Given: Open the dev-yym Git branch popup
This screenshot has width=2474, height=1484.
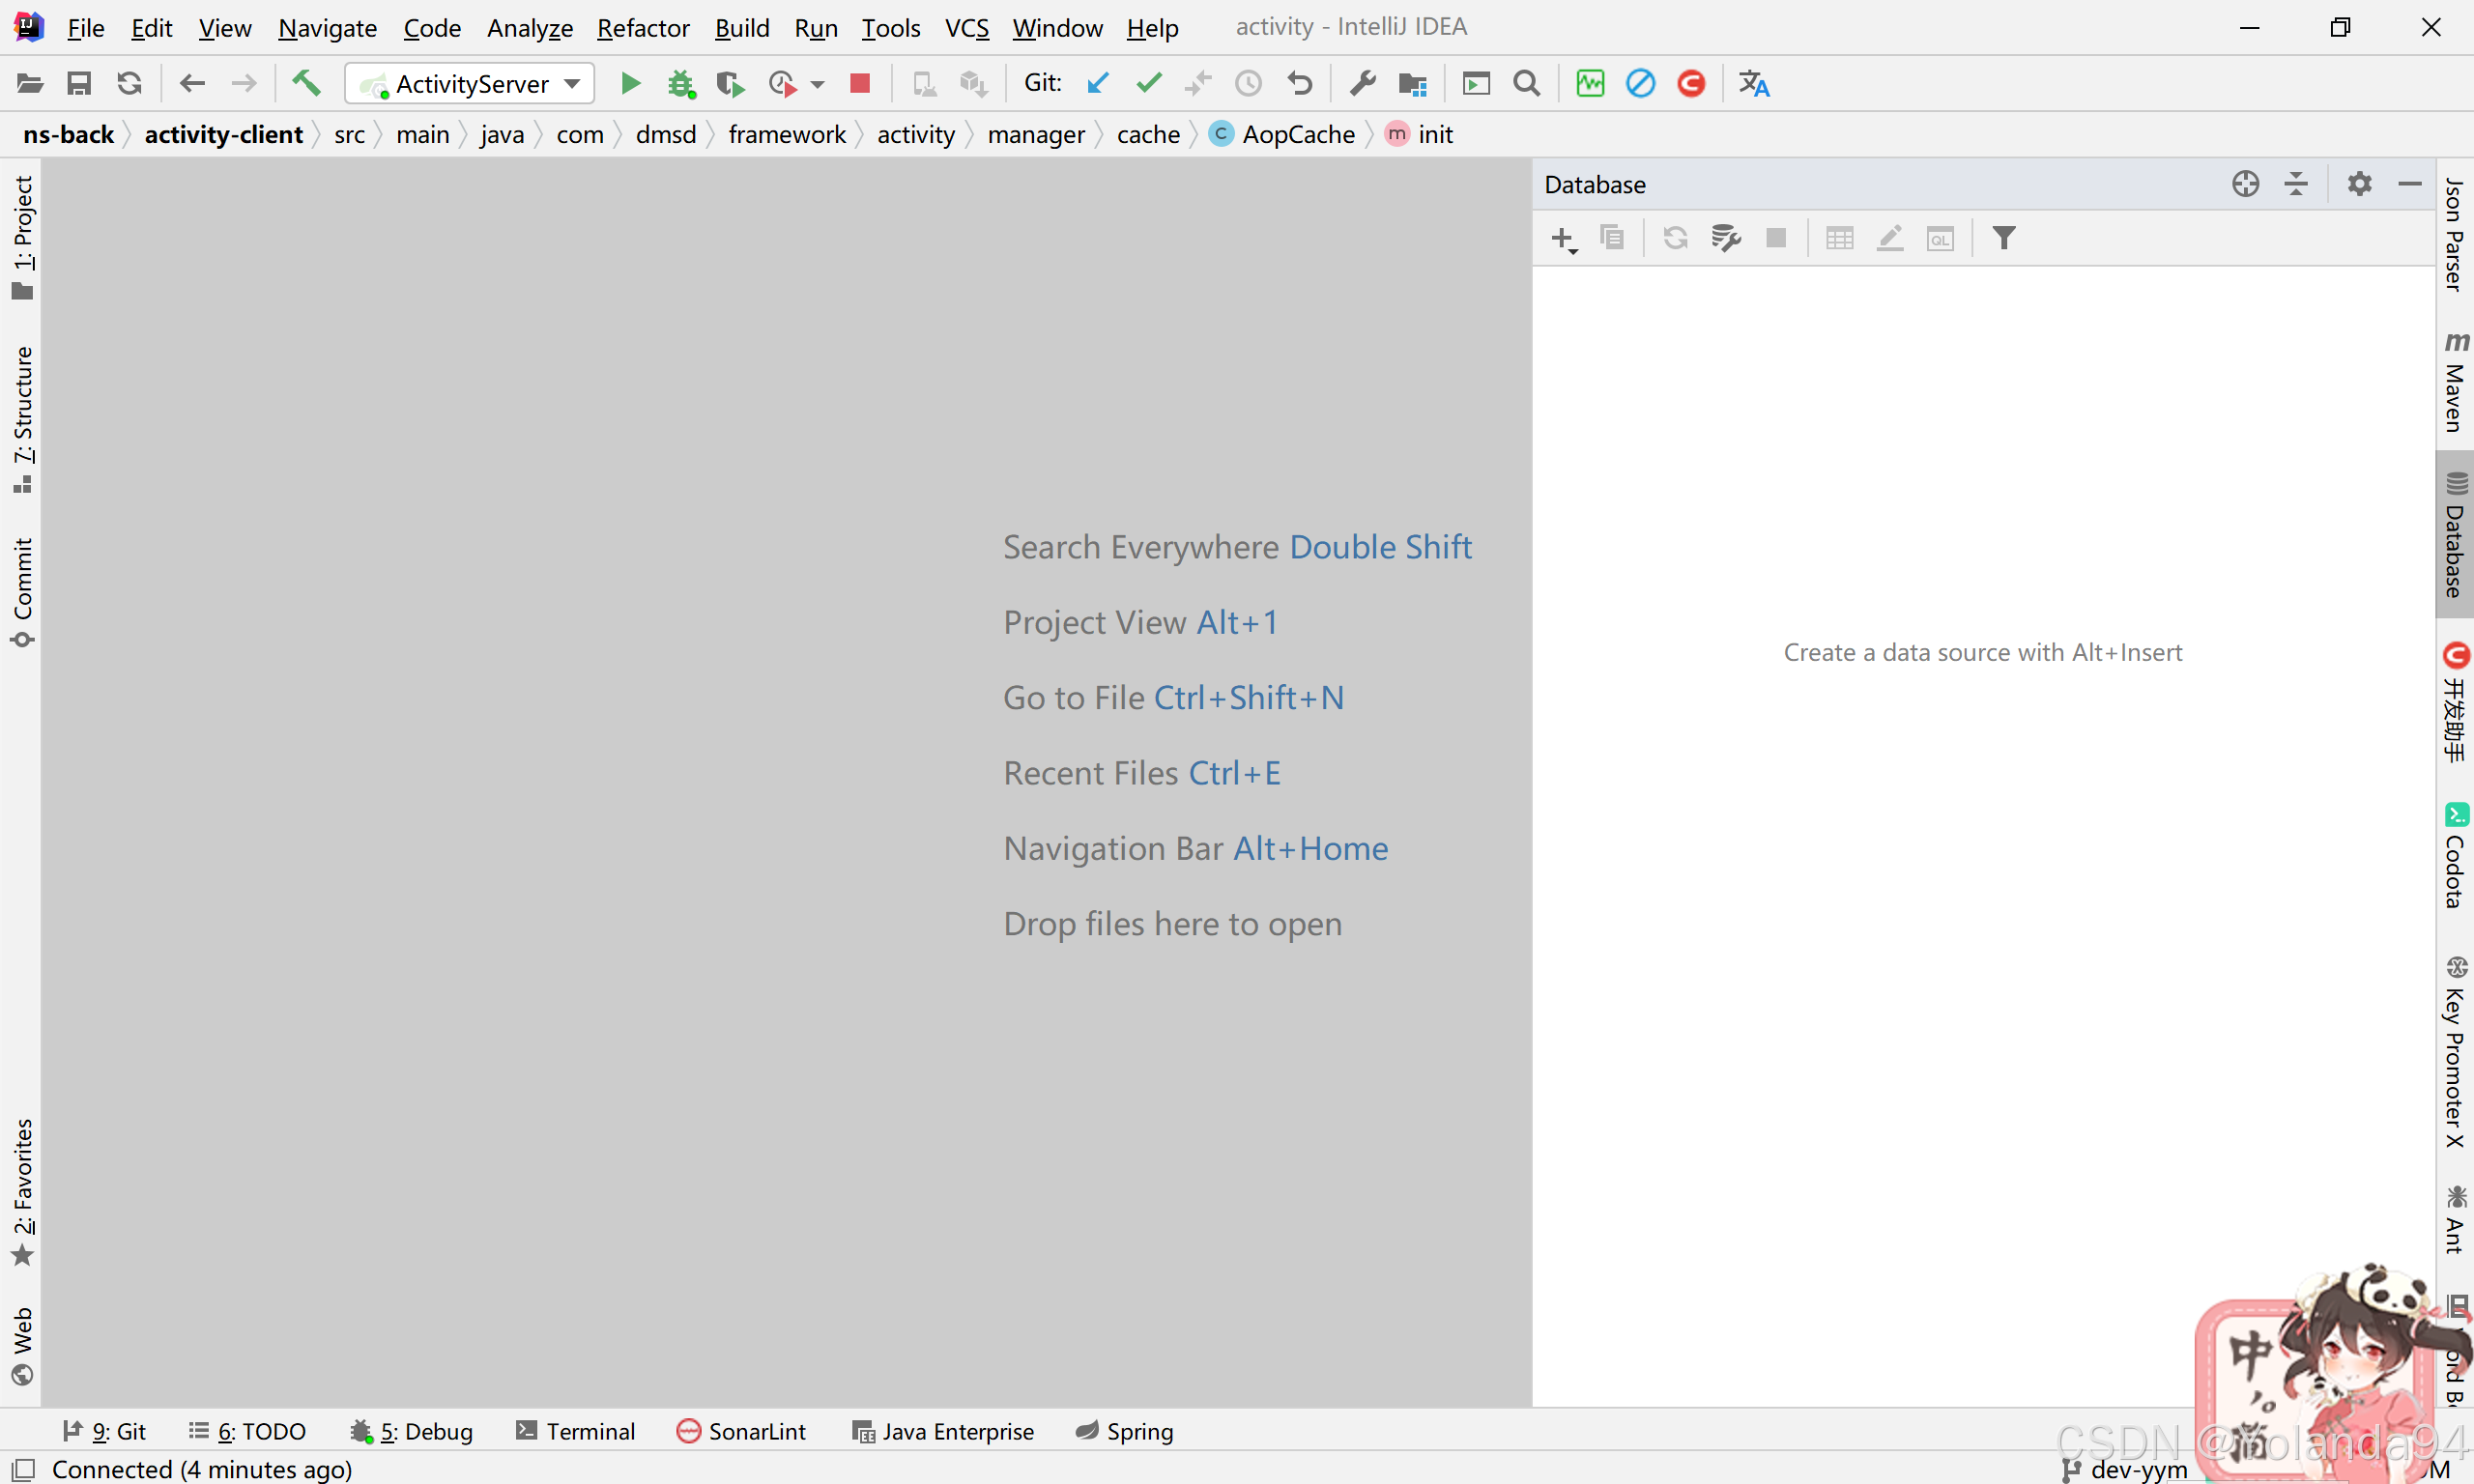Looking at the screenshot, I should point(2126,1469).
